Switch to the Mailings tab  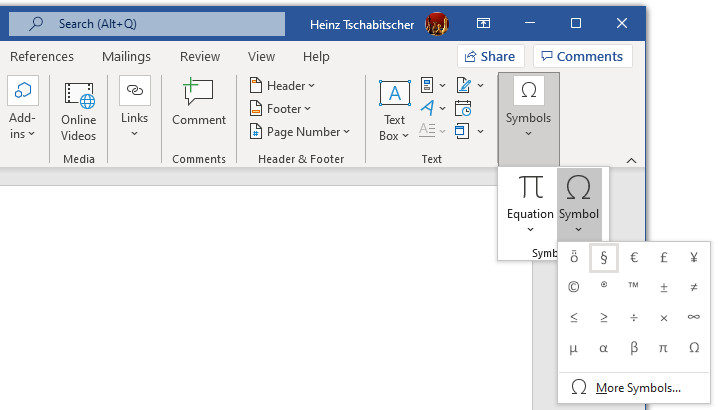(126, 56)
